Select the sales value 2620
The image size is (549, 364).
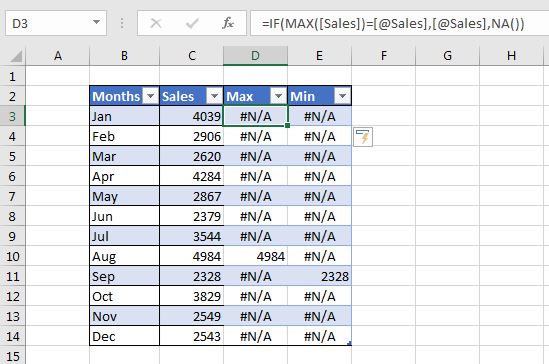[192, 156]
